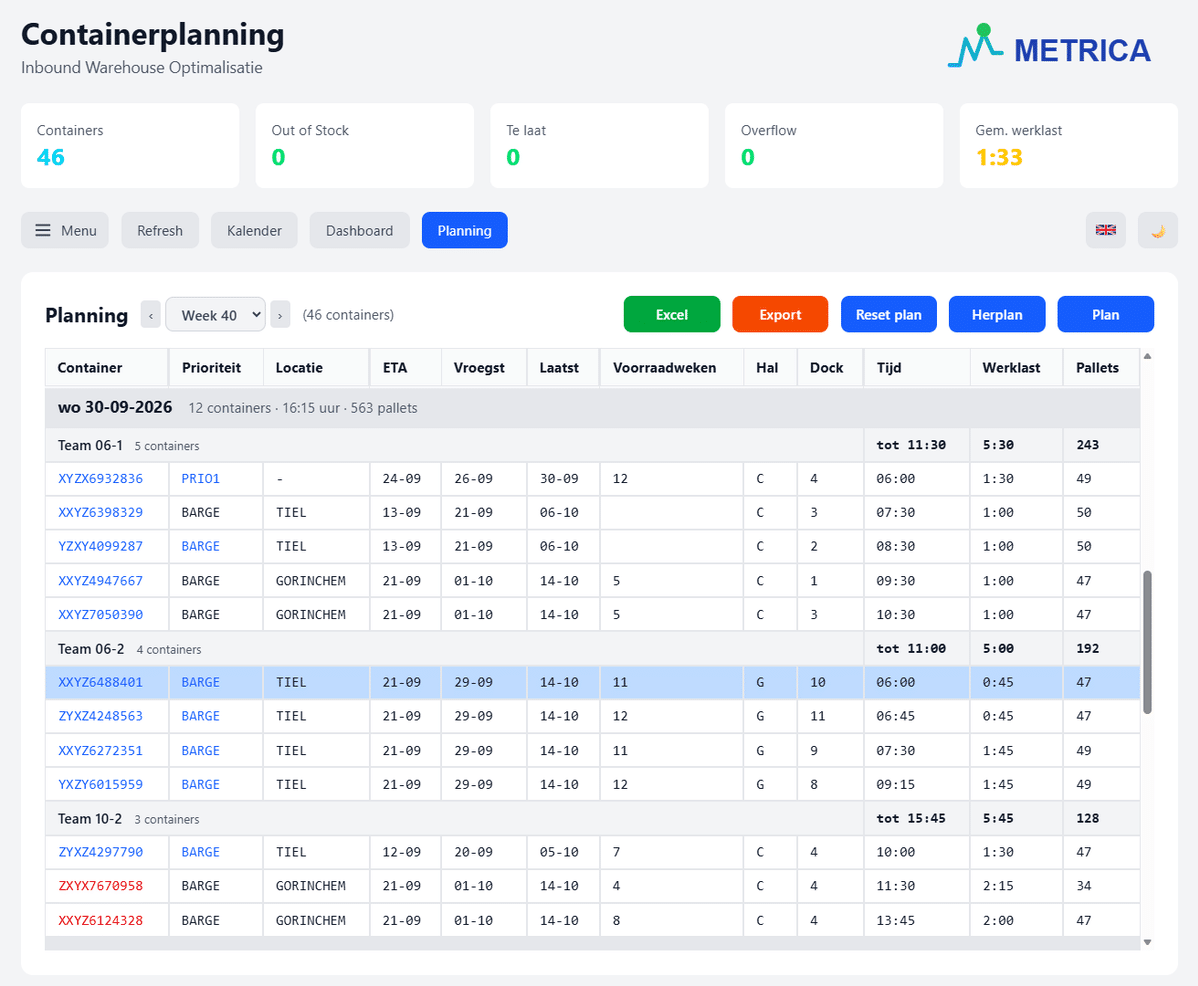Select the Team 10-2 group row

tap(592, 818)
